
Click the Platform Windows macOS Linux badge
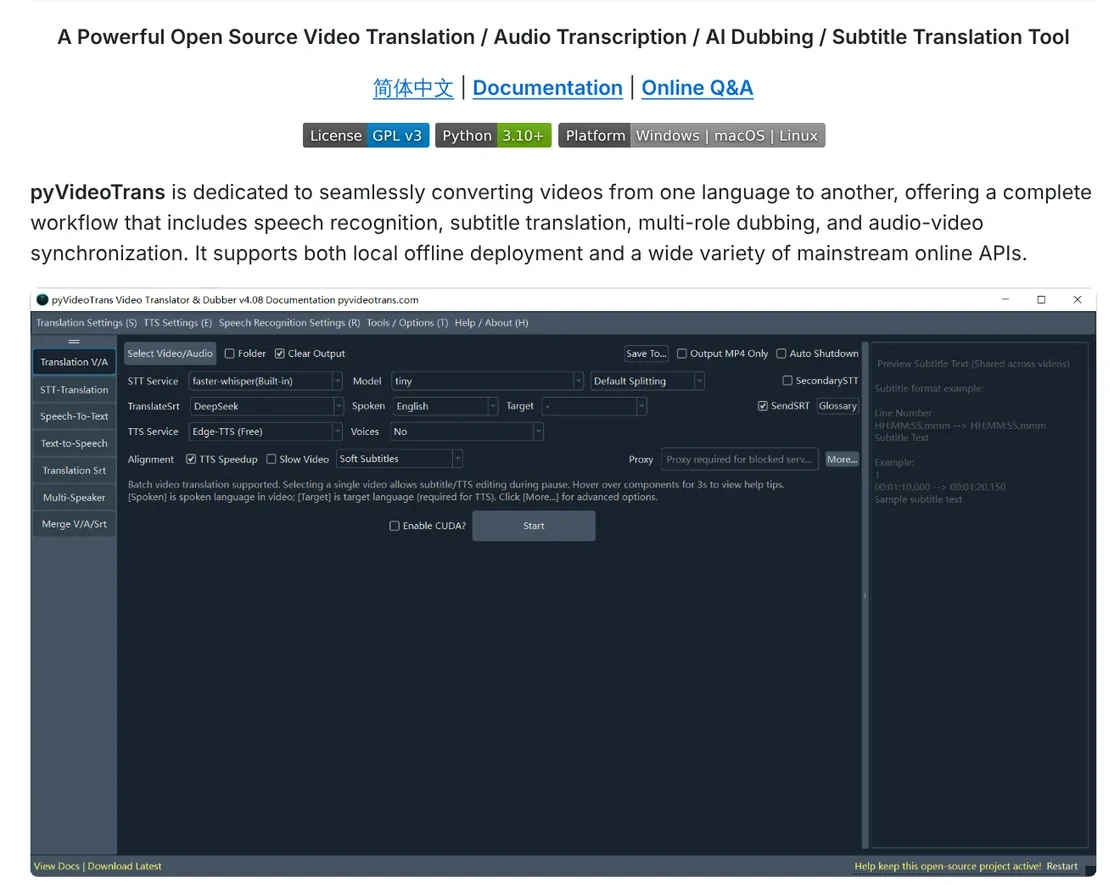pyautogui.click(x=692, y=135)
